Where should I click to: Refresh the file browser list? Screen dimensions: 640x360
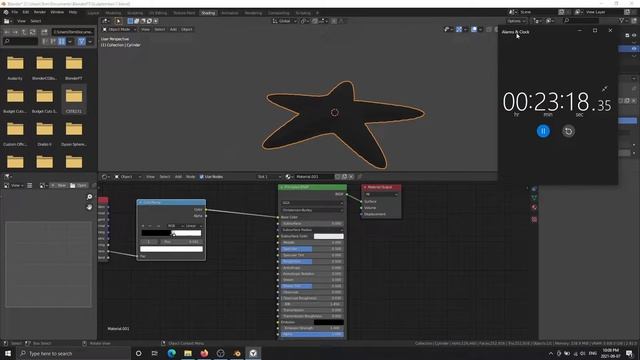tap(33, 31)
